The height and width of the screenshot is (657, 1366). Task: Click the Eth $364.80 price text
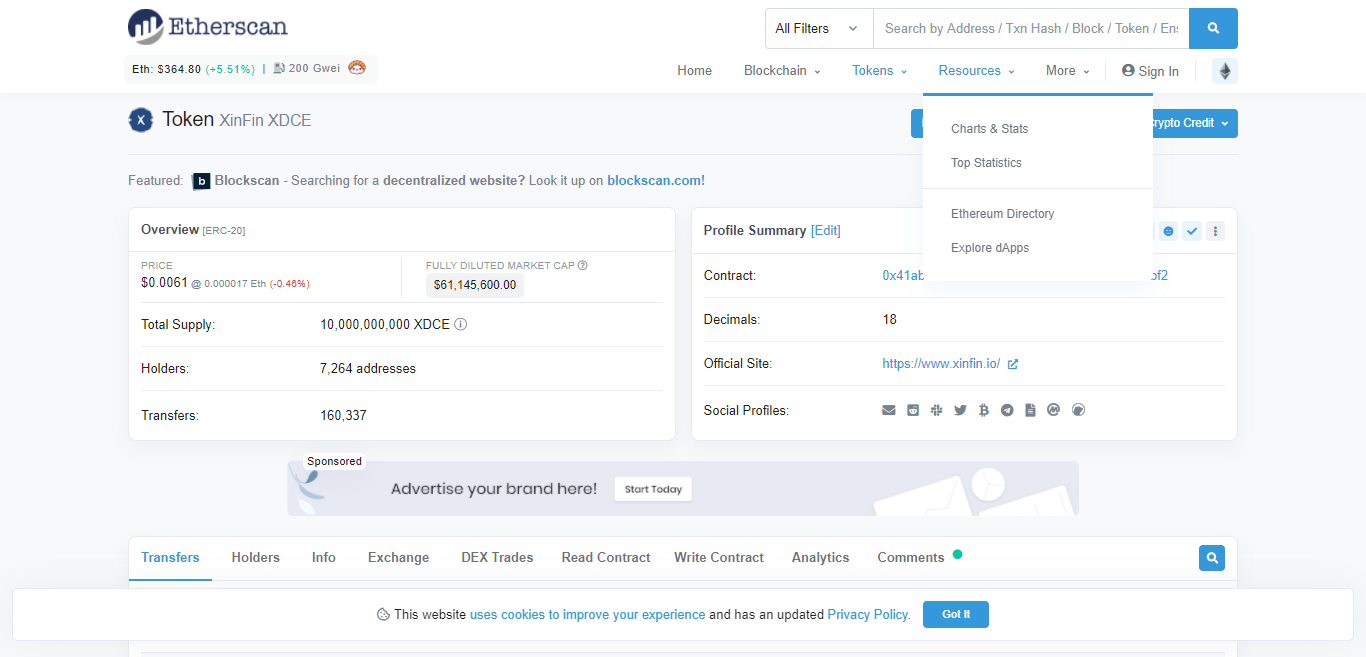pyautogui.click(x=167, y=69)
